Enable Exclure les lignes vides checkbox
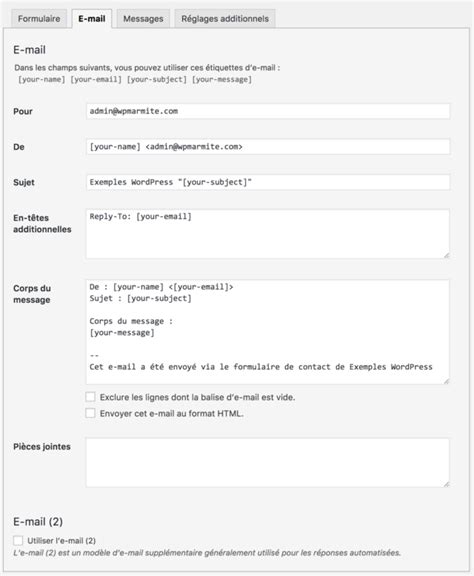 click(x=90, y=397)
